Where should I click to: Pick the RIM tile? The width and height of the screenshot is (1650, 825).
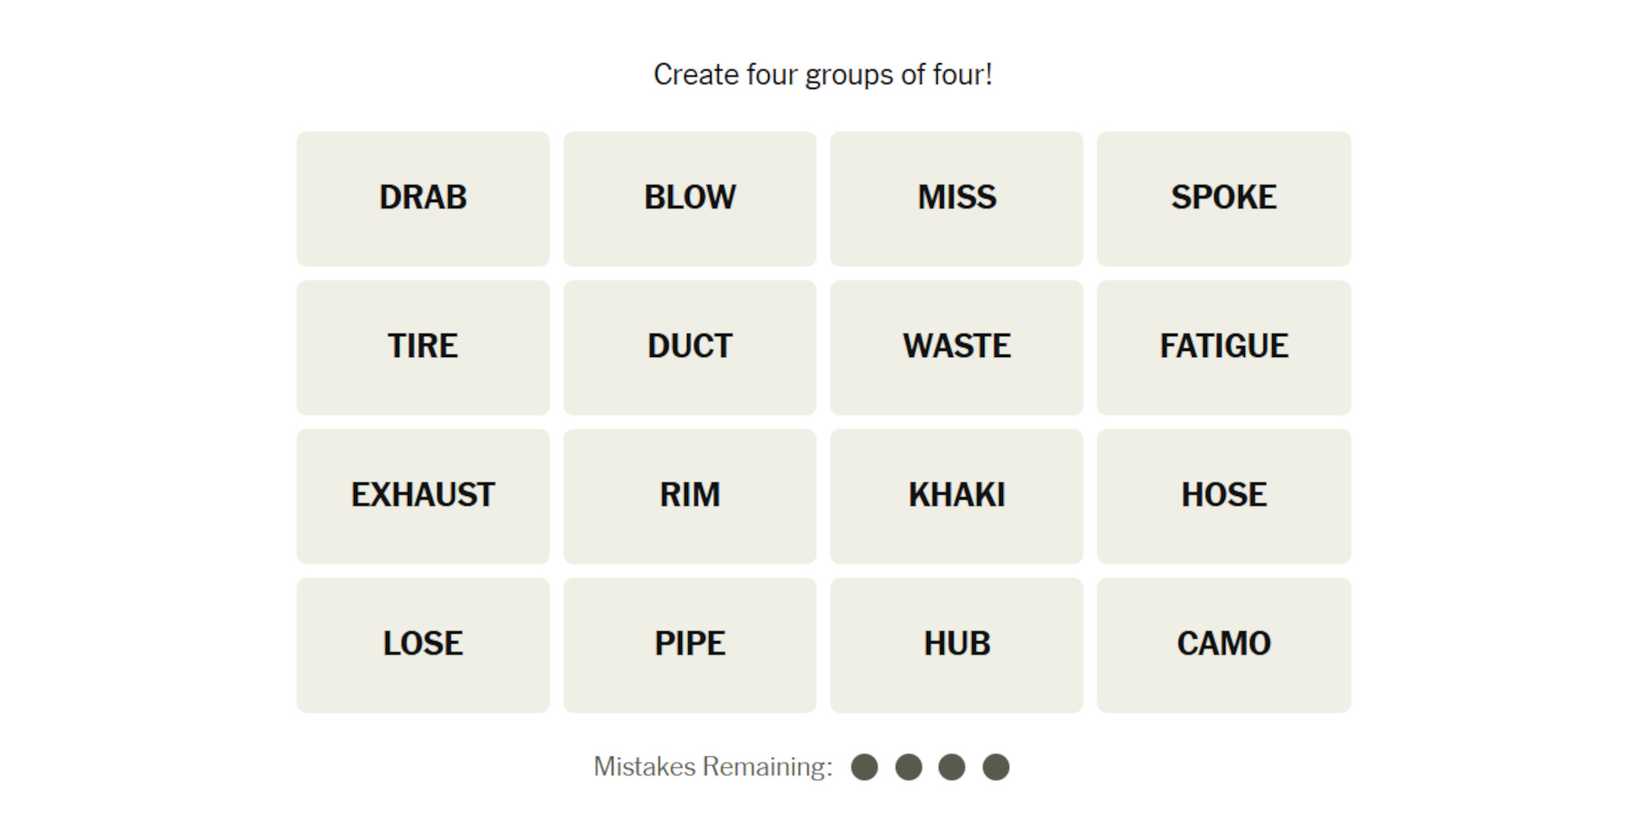tap(690, 496)
